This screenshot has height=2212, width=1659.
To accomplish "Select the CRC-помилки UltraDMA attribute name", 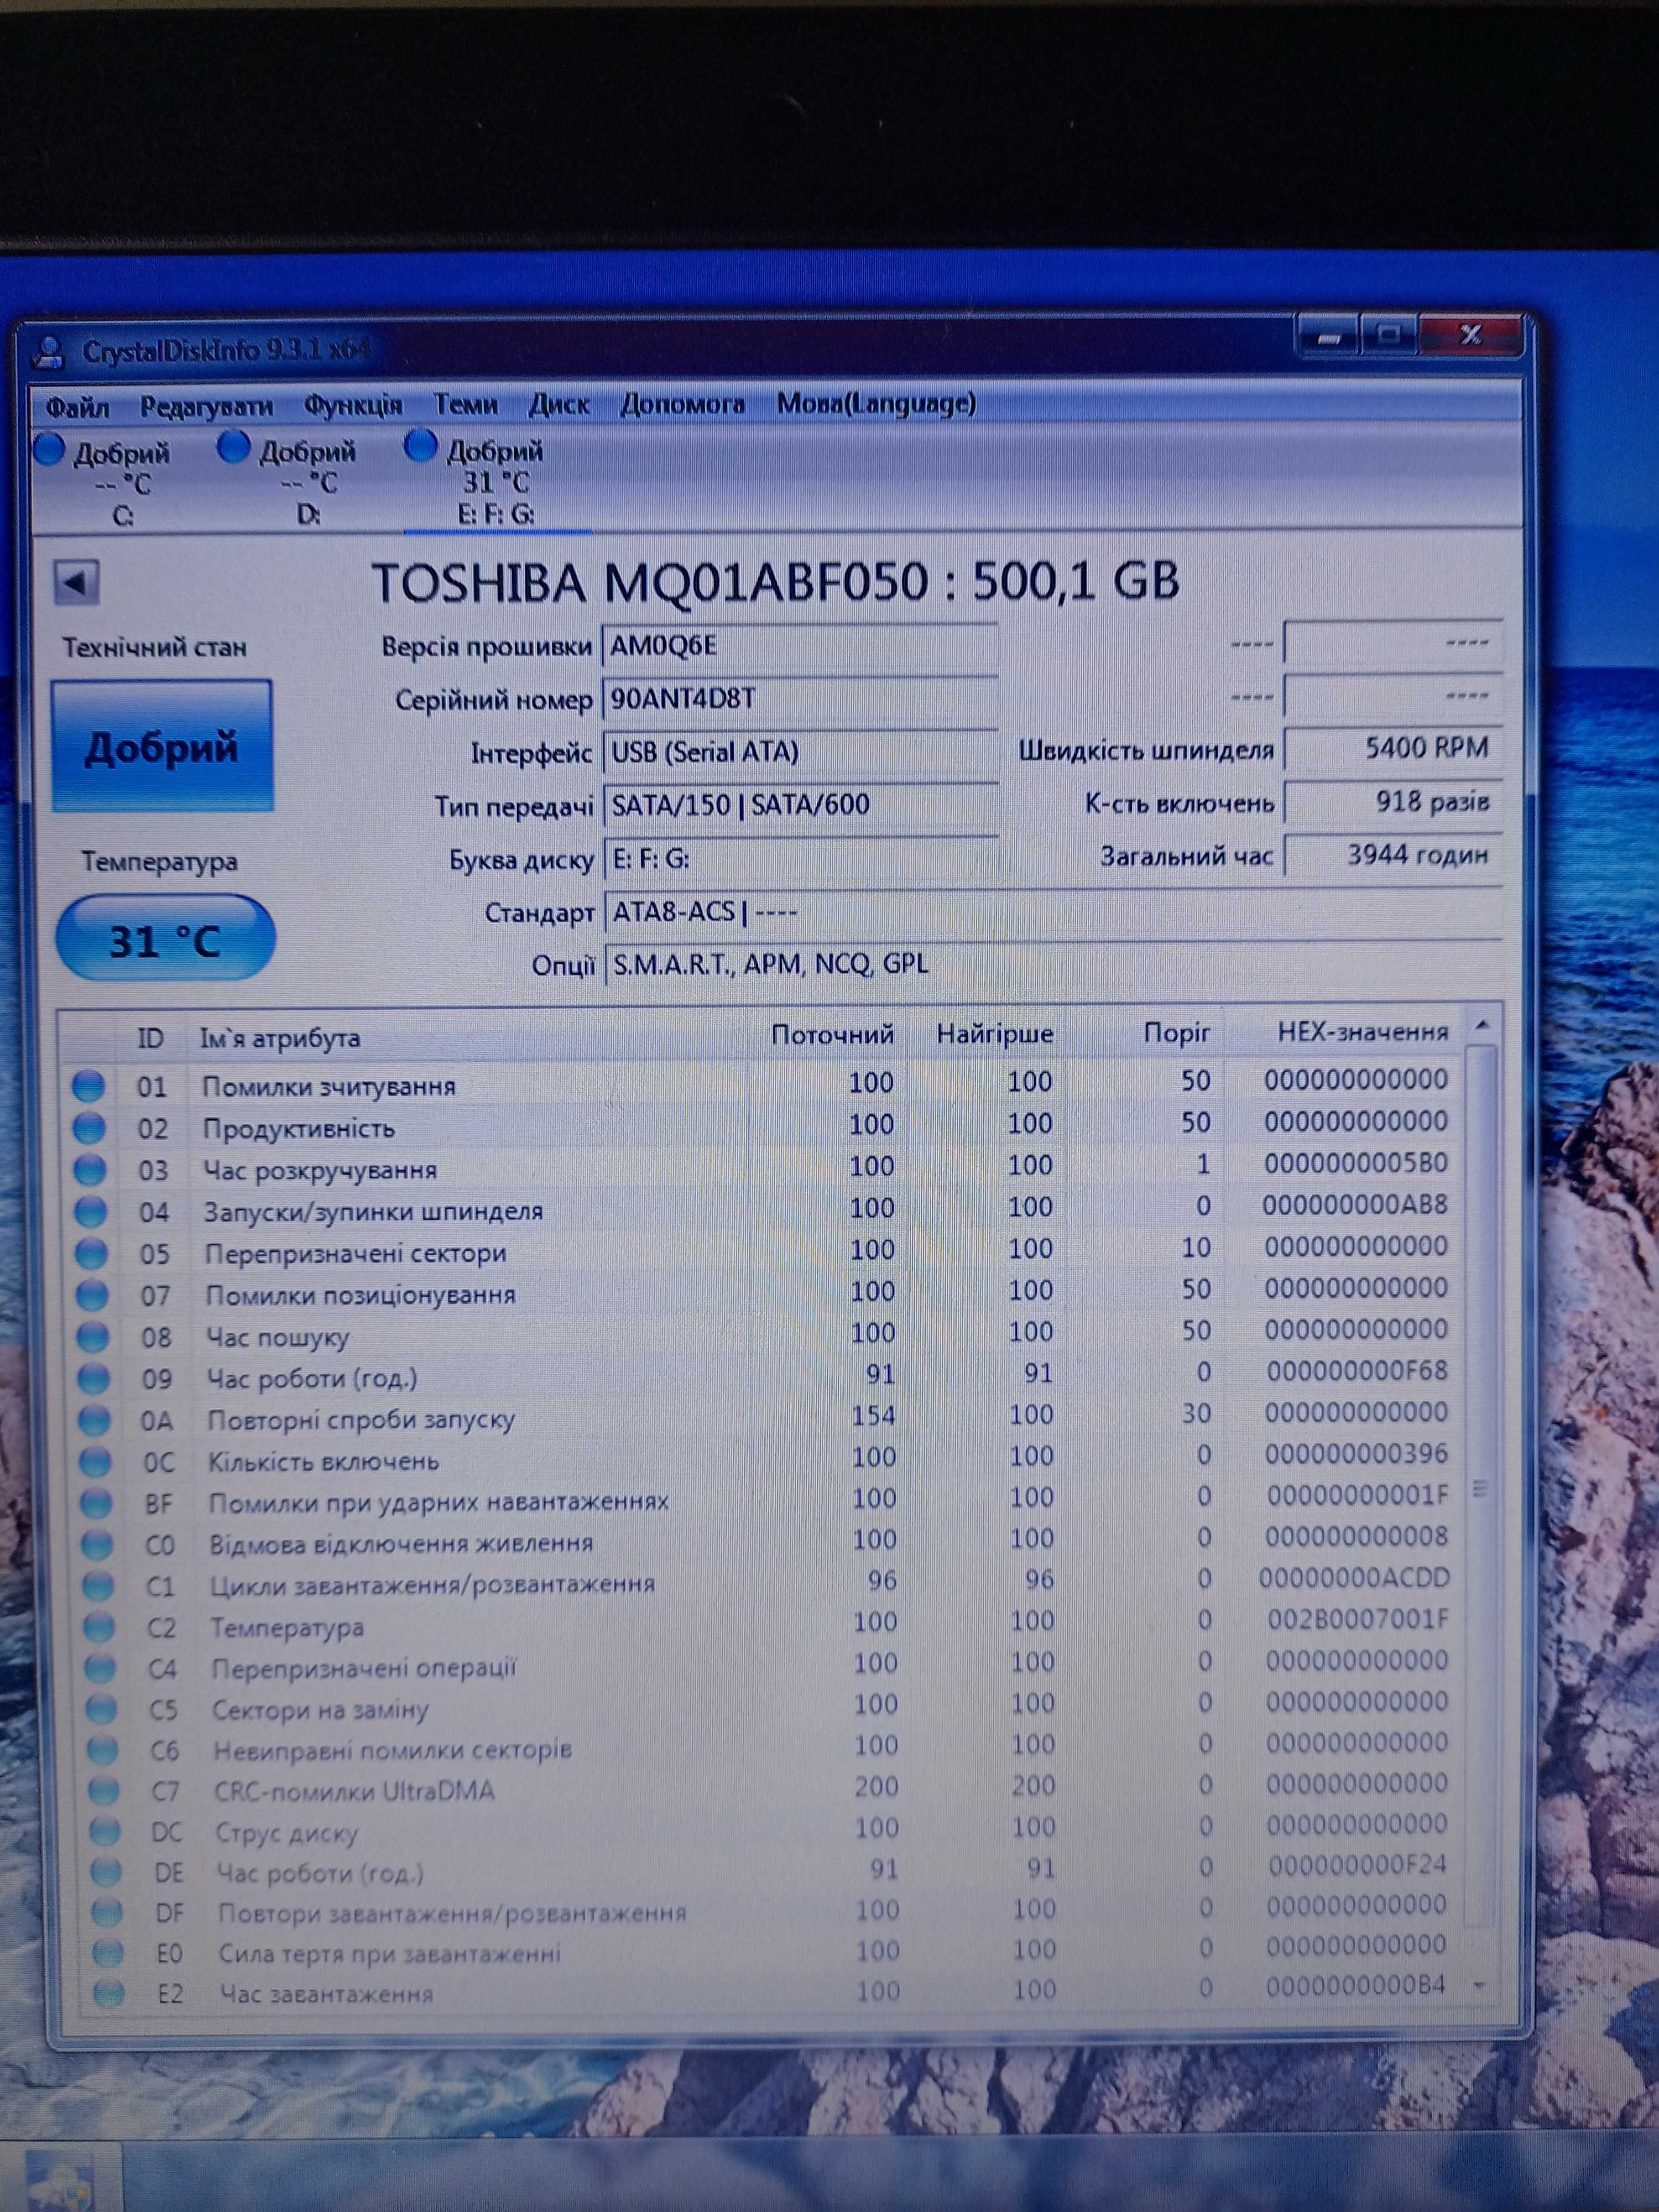I will 354,1791.
